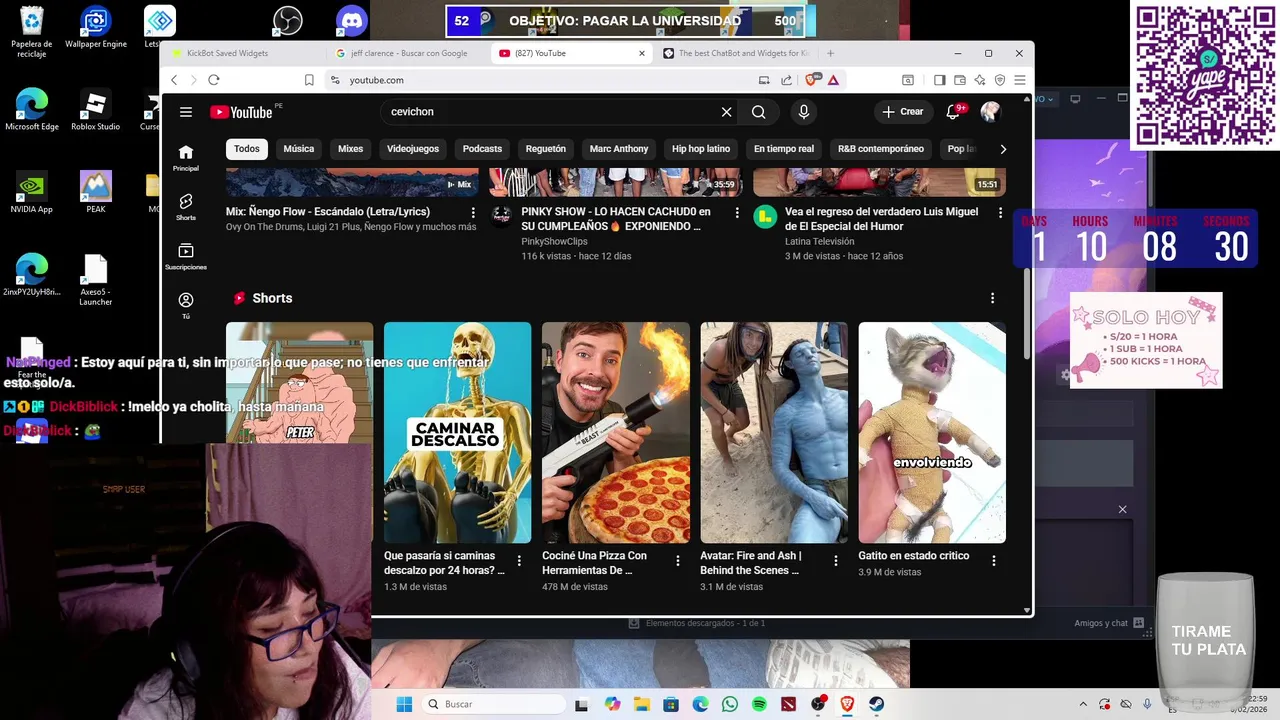
Task: Open the YouTube guide hamburger menu
Action: pos(186,112)
